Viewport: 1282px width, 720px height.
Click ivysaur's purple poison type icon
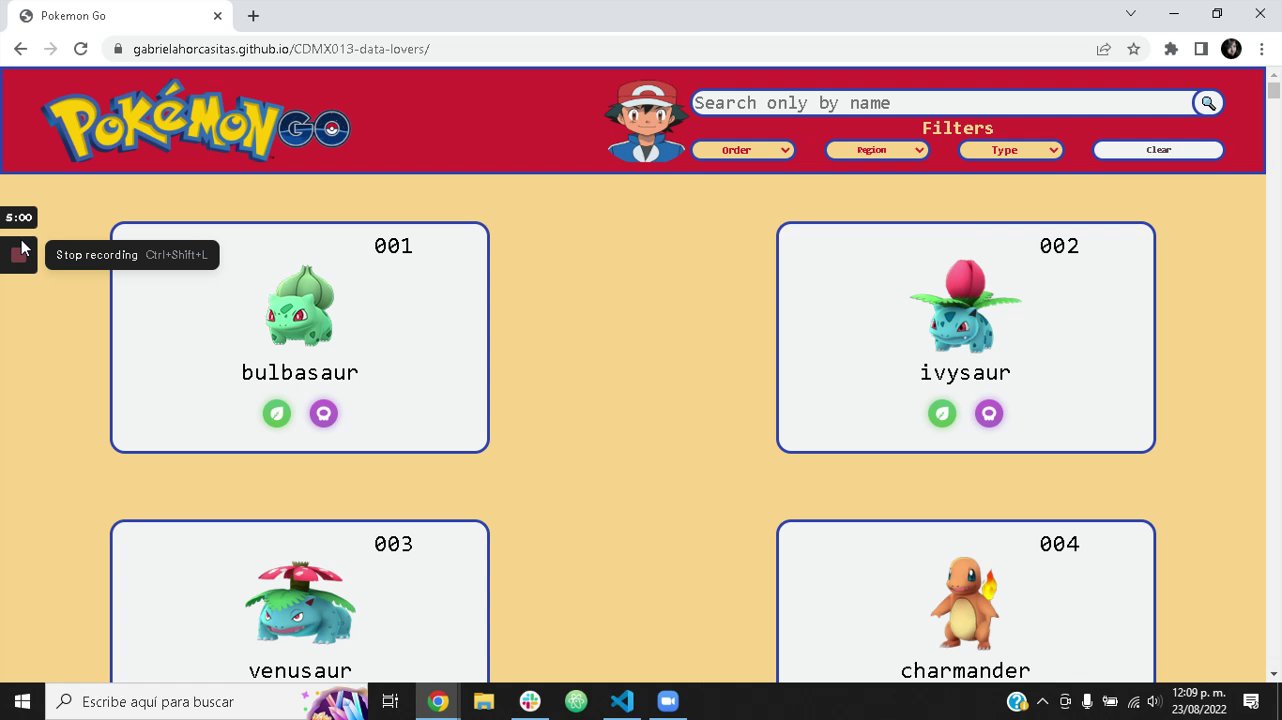pos(989,413)
